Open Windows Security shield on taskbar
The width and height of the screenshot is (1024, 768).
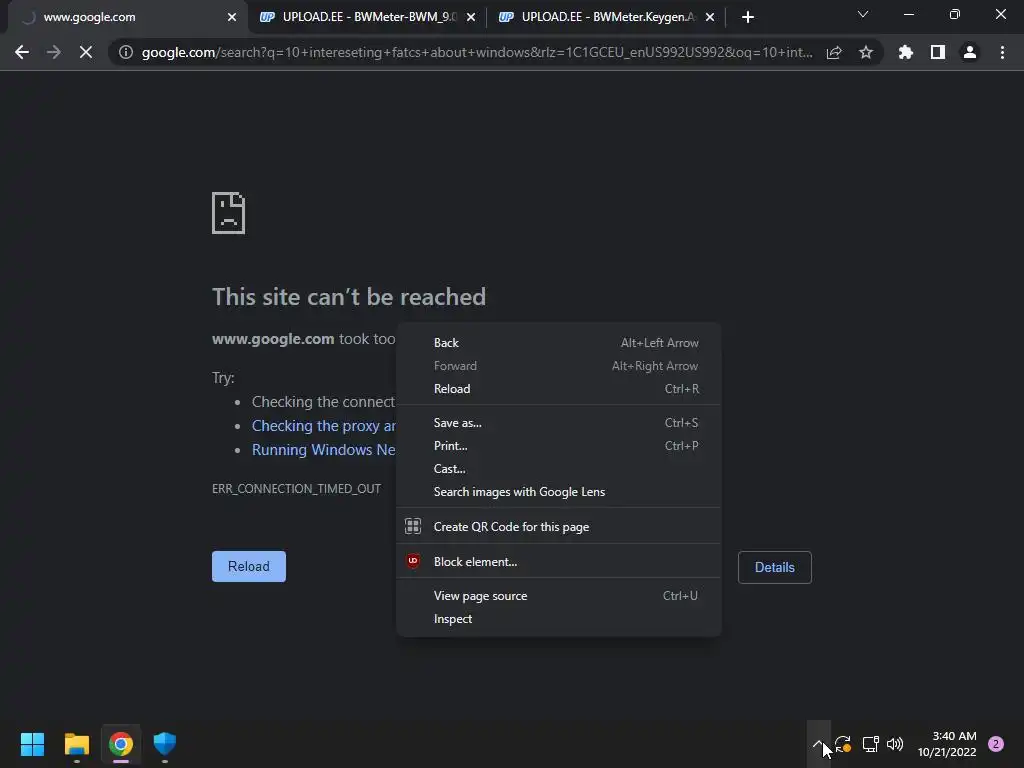pos(165,744)
